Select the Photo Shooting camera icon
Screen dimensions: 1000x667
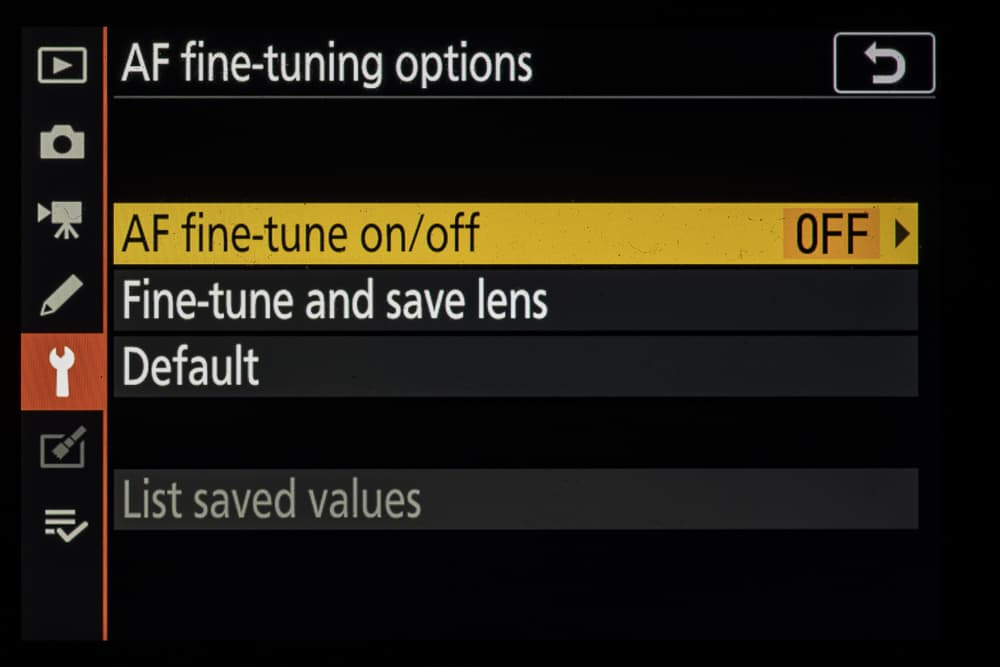(x=62, y=143)
